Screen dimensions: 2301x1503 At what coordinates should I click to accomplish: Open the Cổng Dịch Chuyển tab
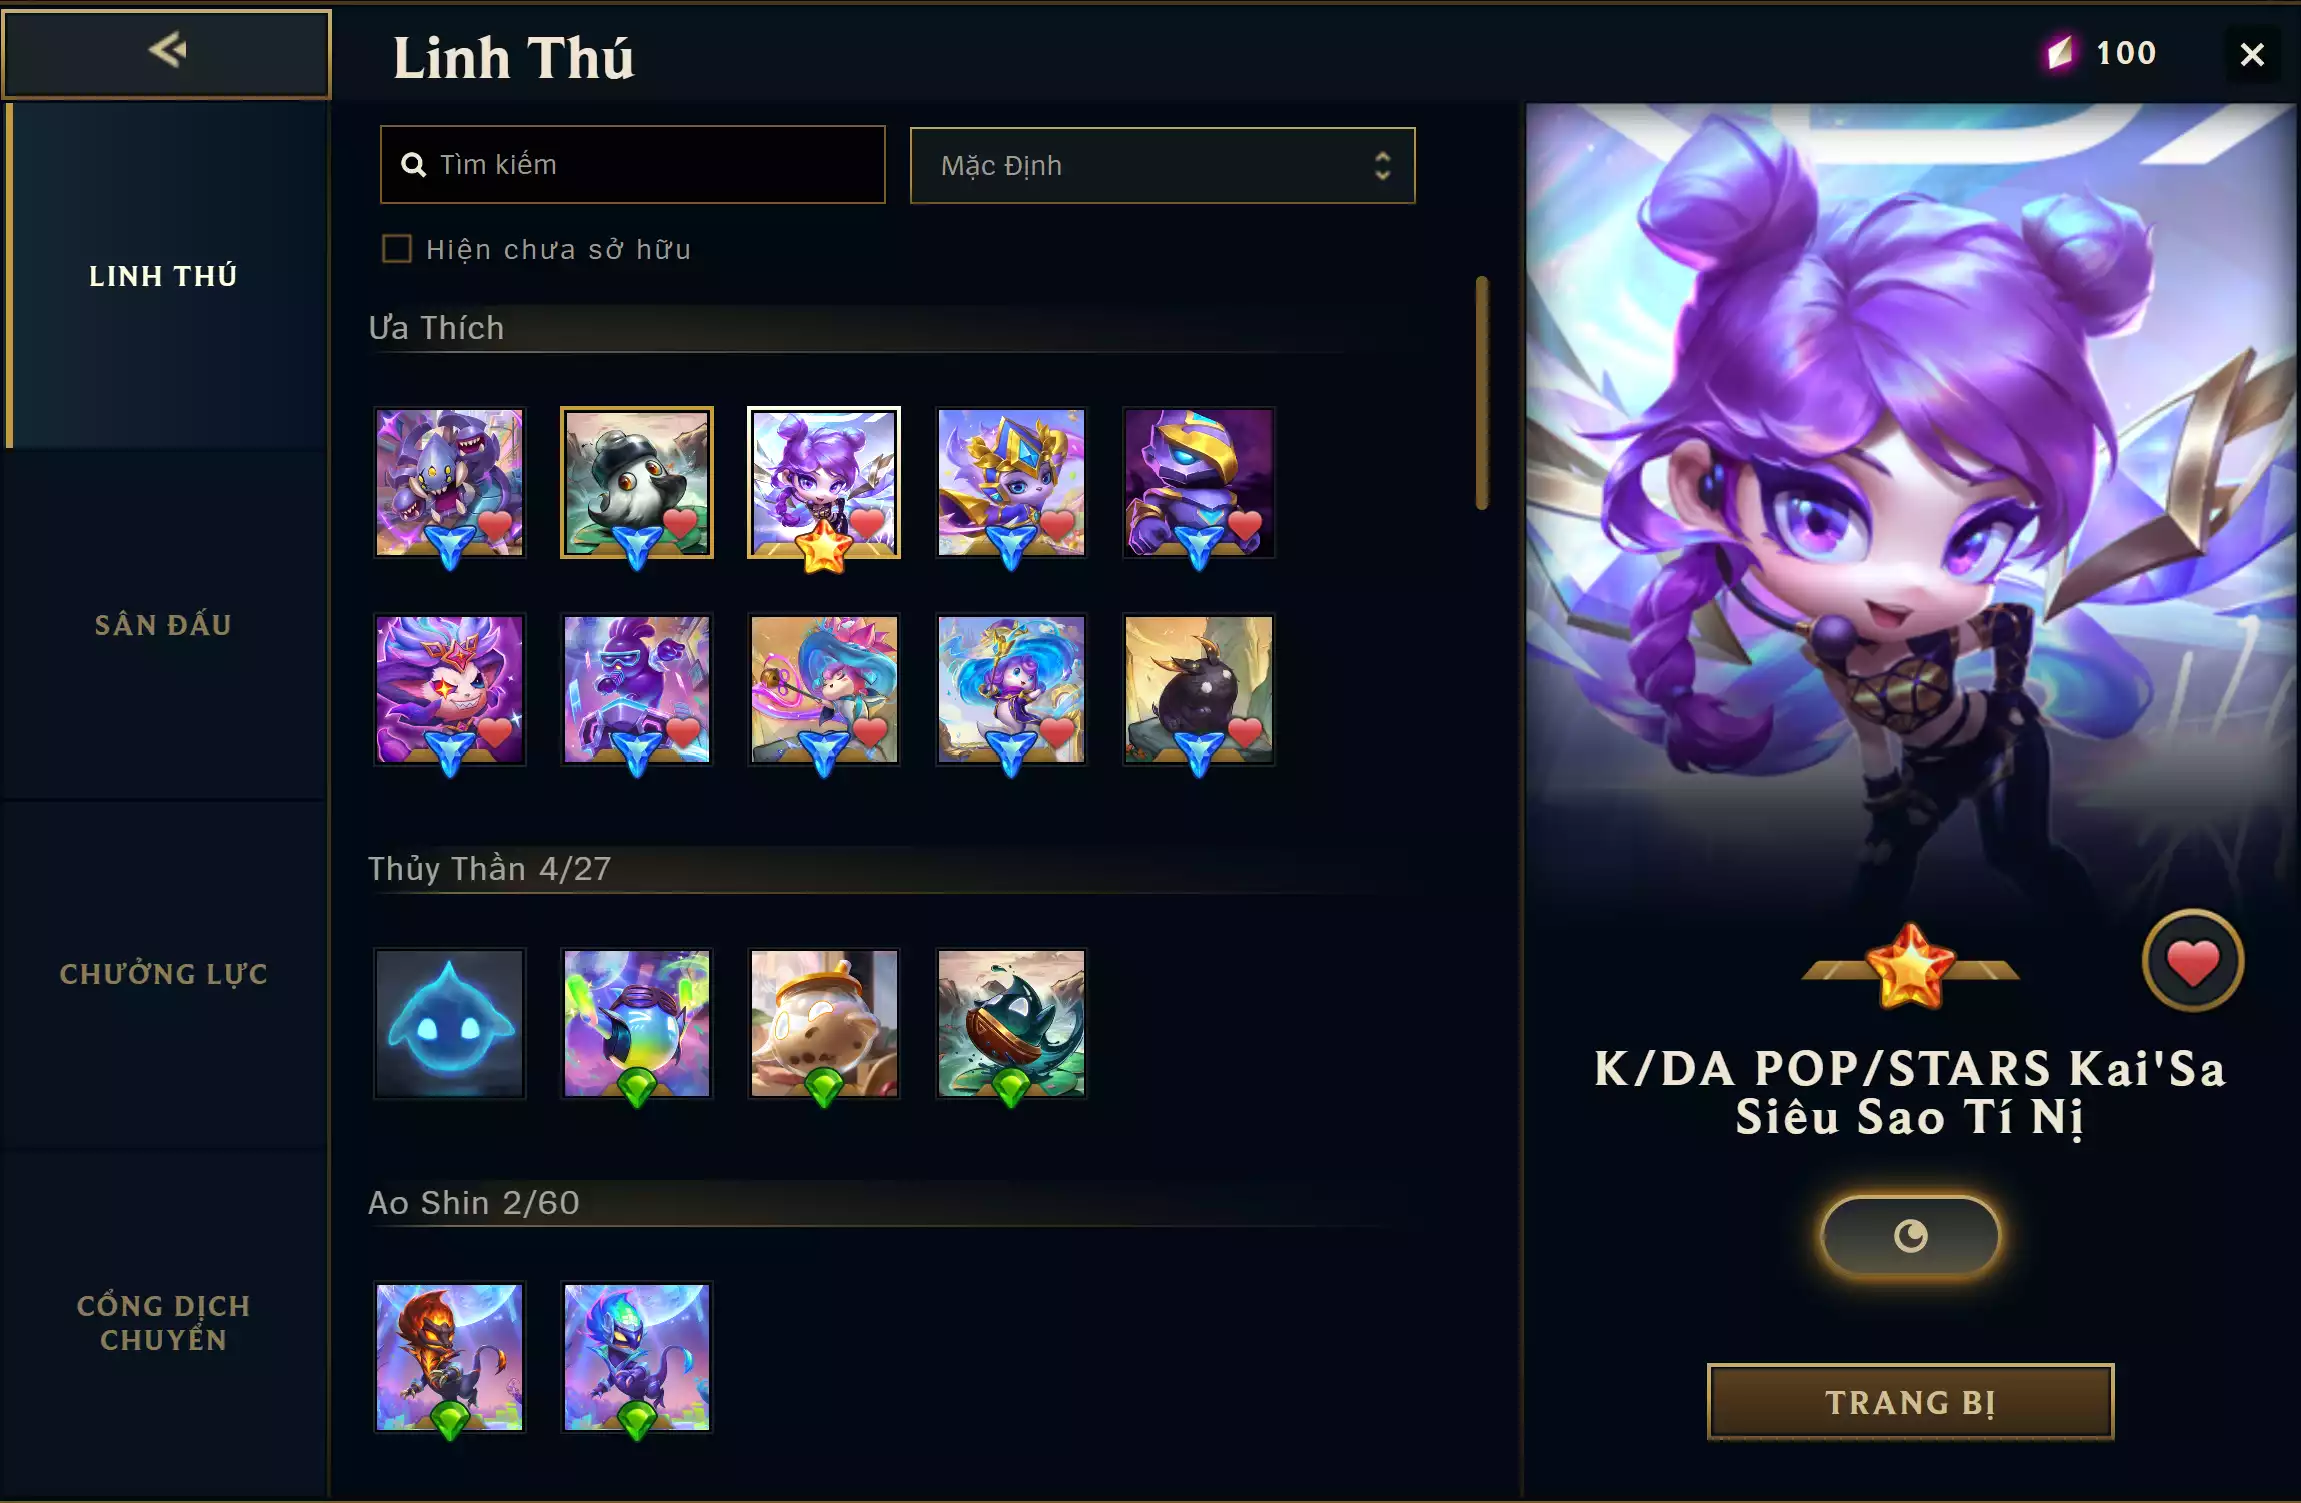tap(164, 1323)
